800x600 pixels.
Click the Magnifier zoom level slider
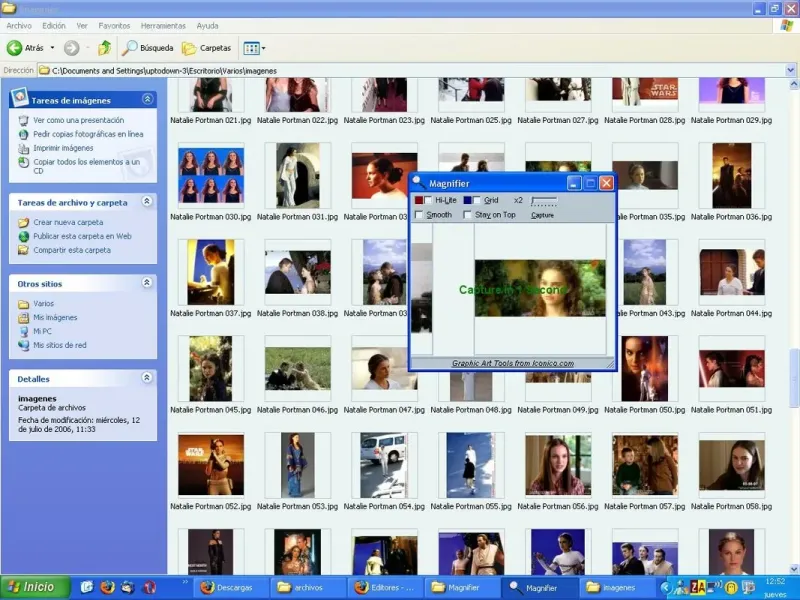pyautogui.click(x=544, y=201)
